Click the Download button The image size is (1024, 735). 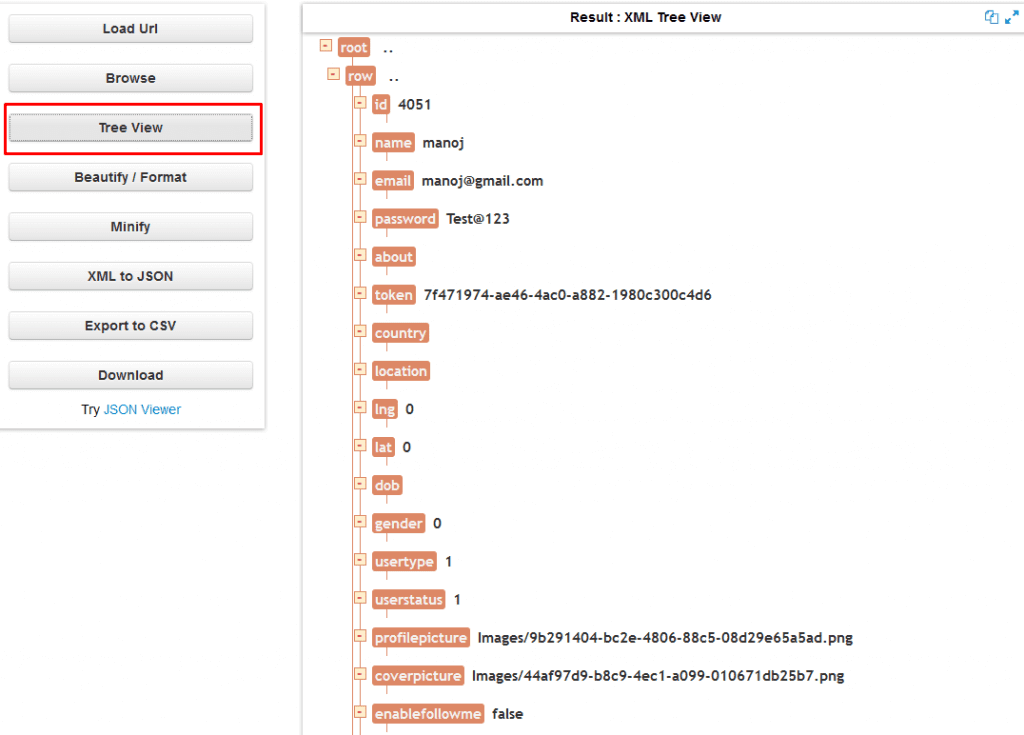[x=131, y=376]
